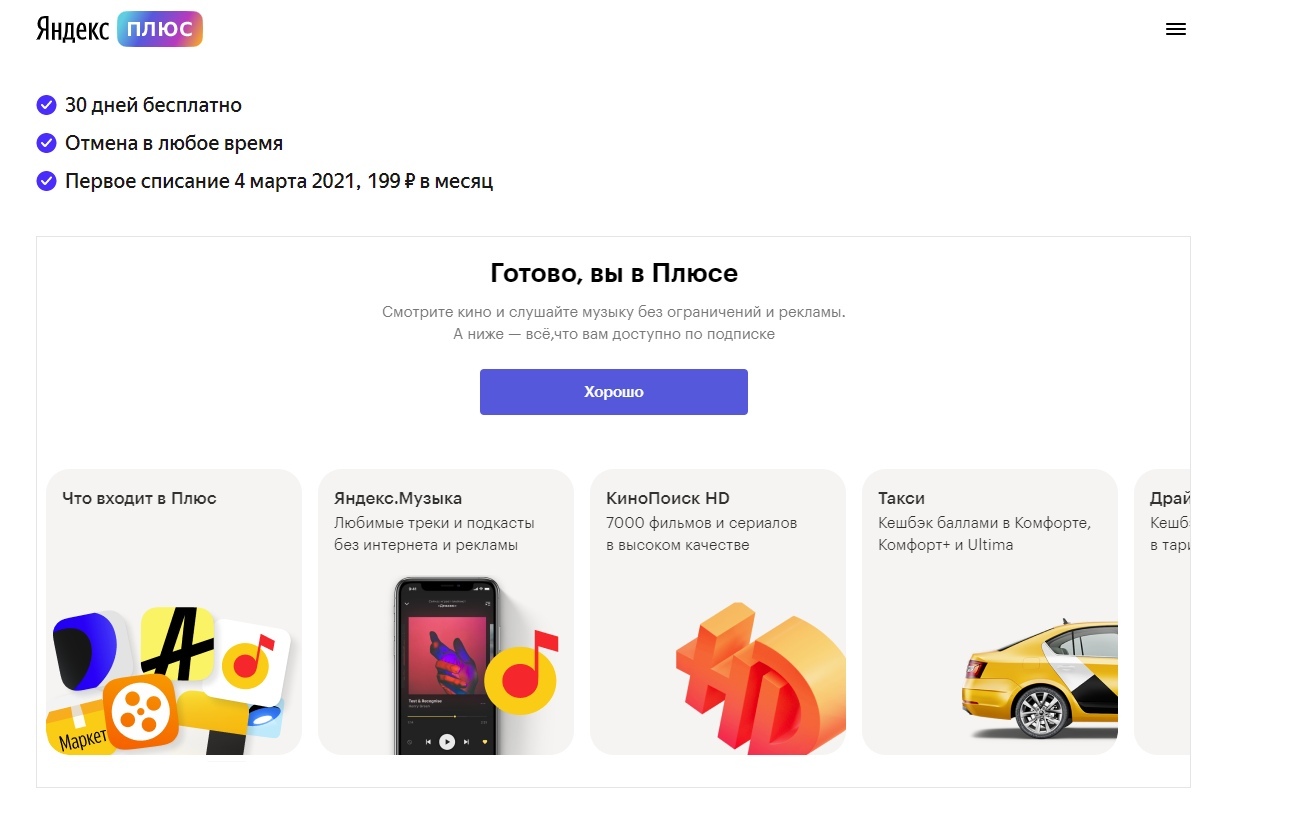The height and width of the screenshot is (838, 1299).
Task: Select the Такси card title
Action: click(x=901, y=498)
